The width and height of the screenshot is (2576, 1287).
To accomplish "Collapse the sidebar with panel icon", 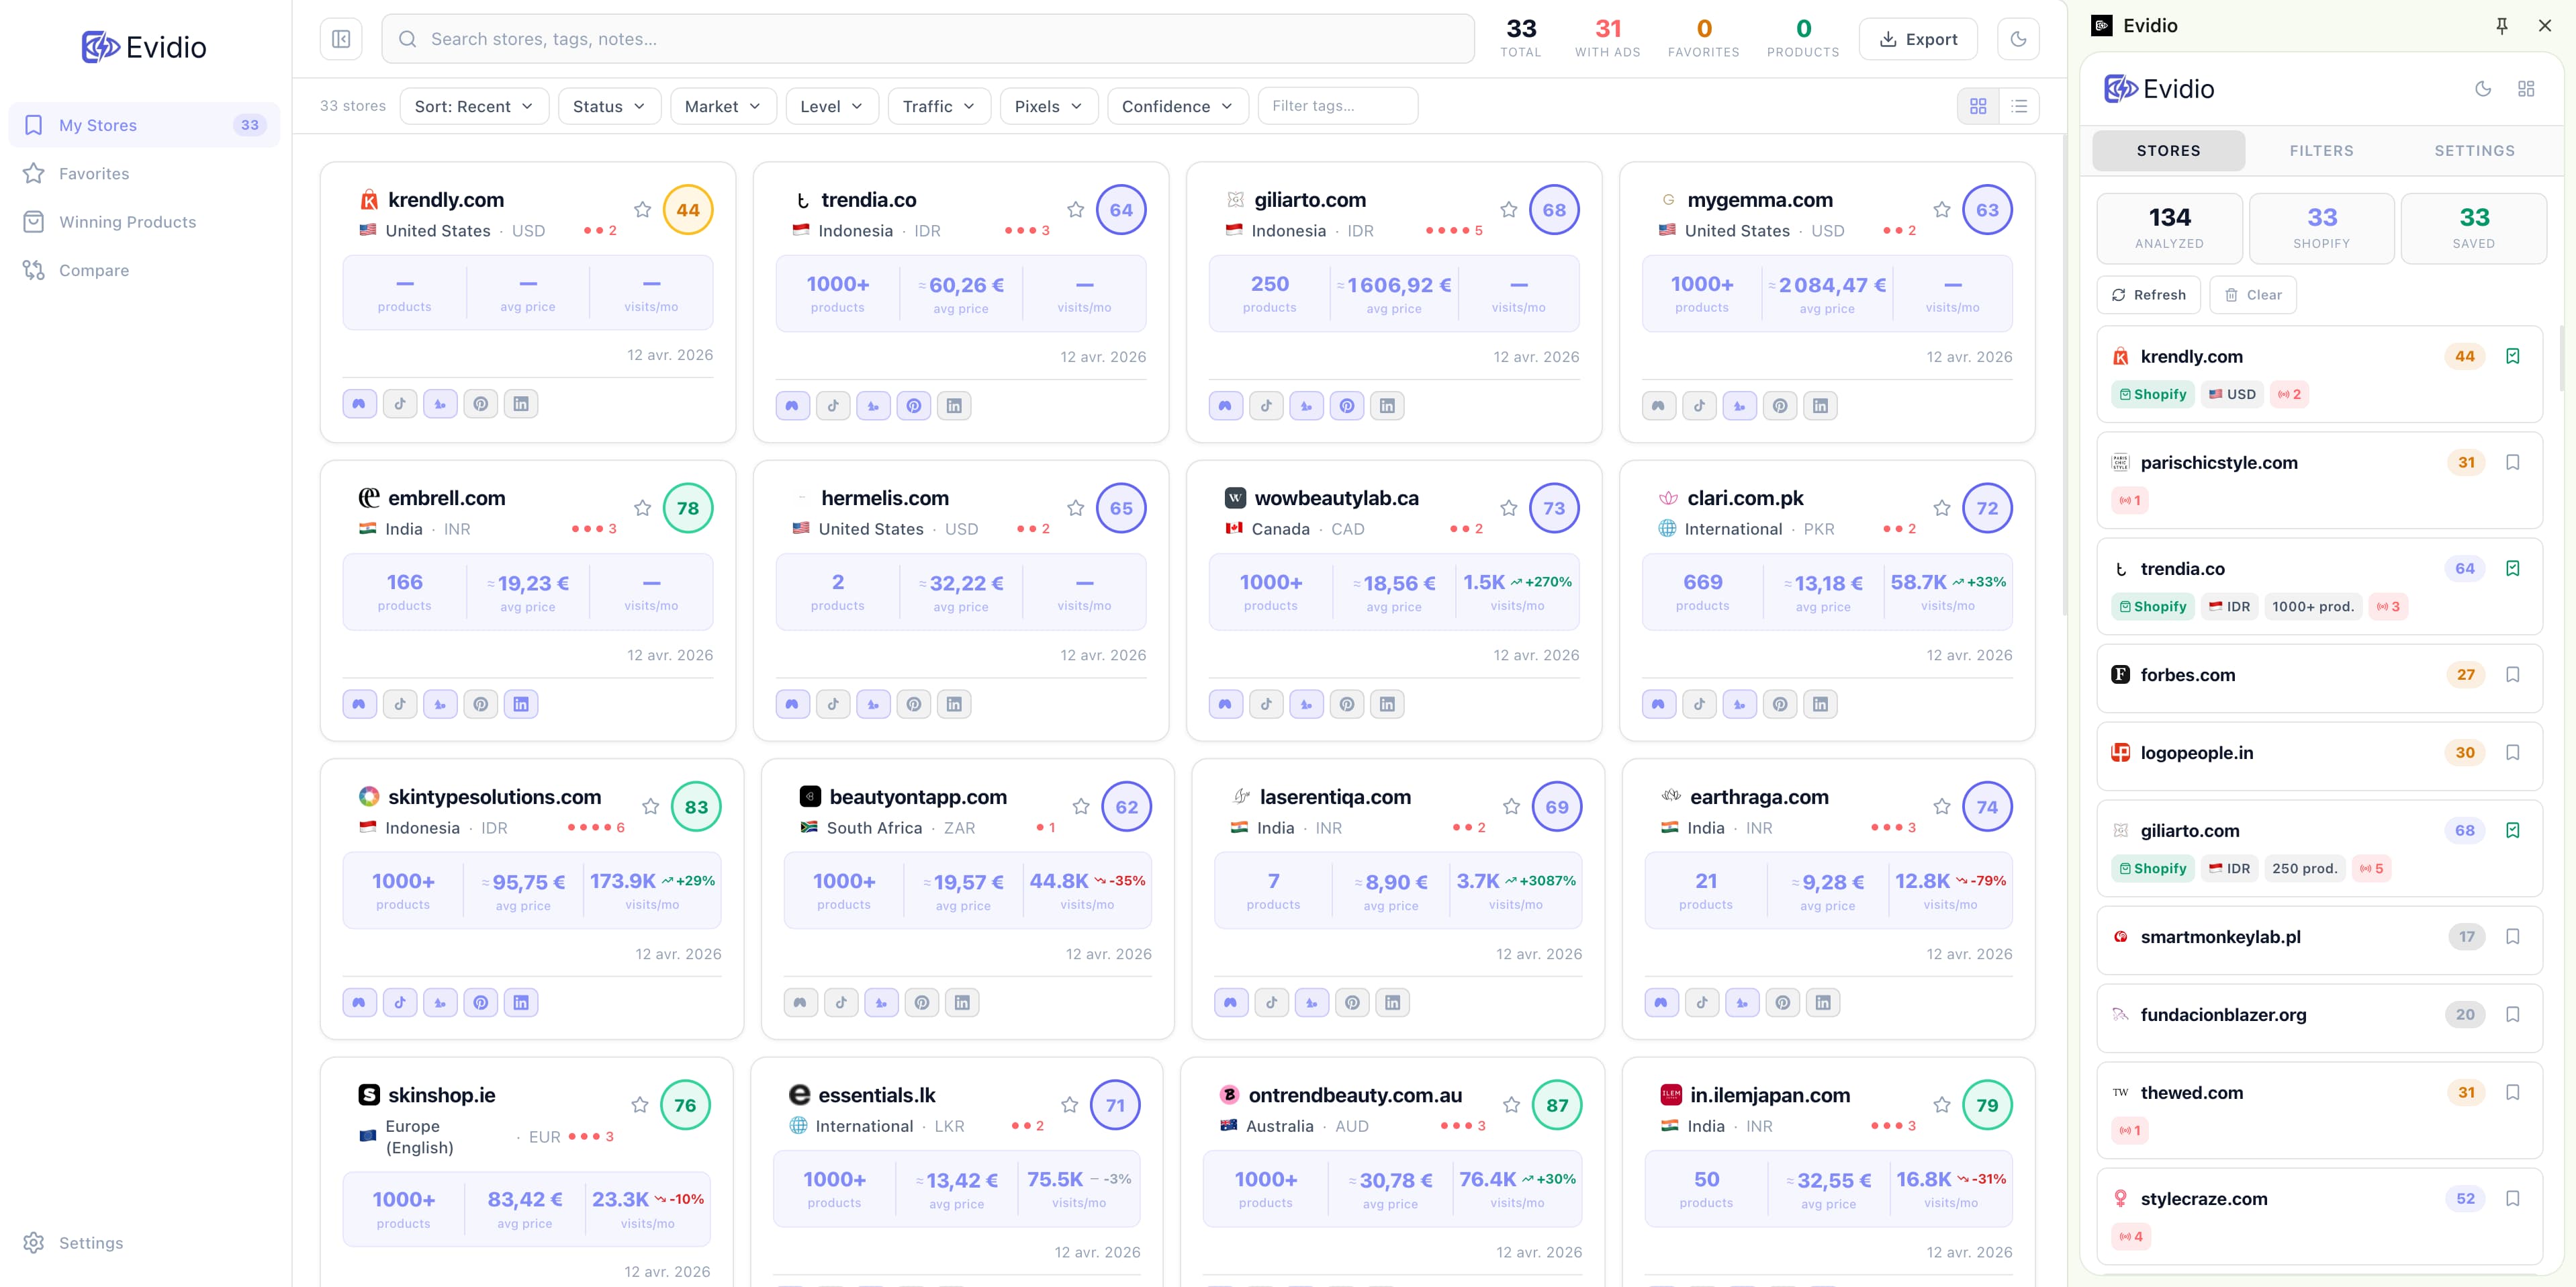I will (x=341, y=39).
